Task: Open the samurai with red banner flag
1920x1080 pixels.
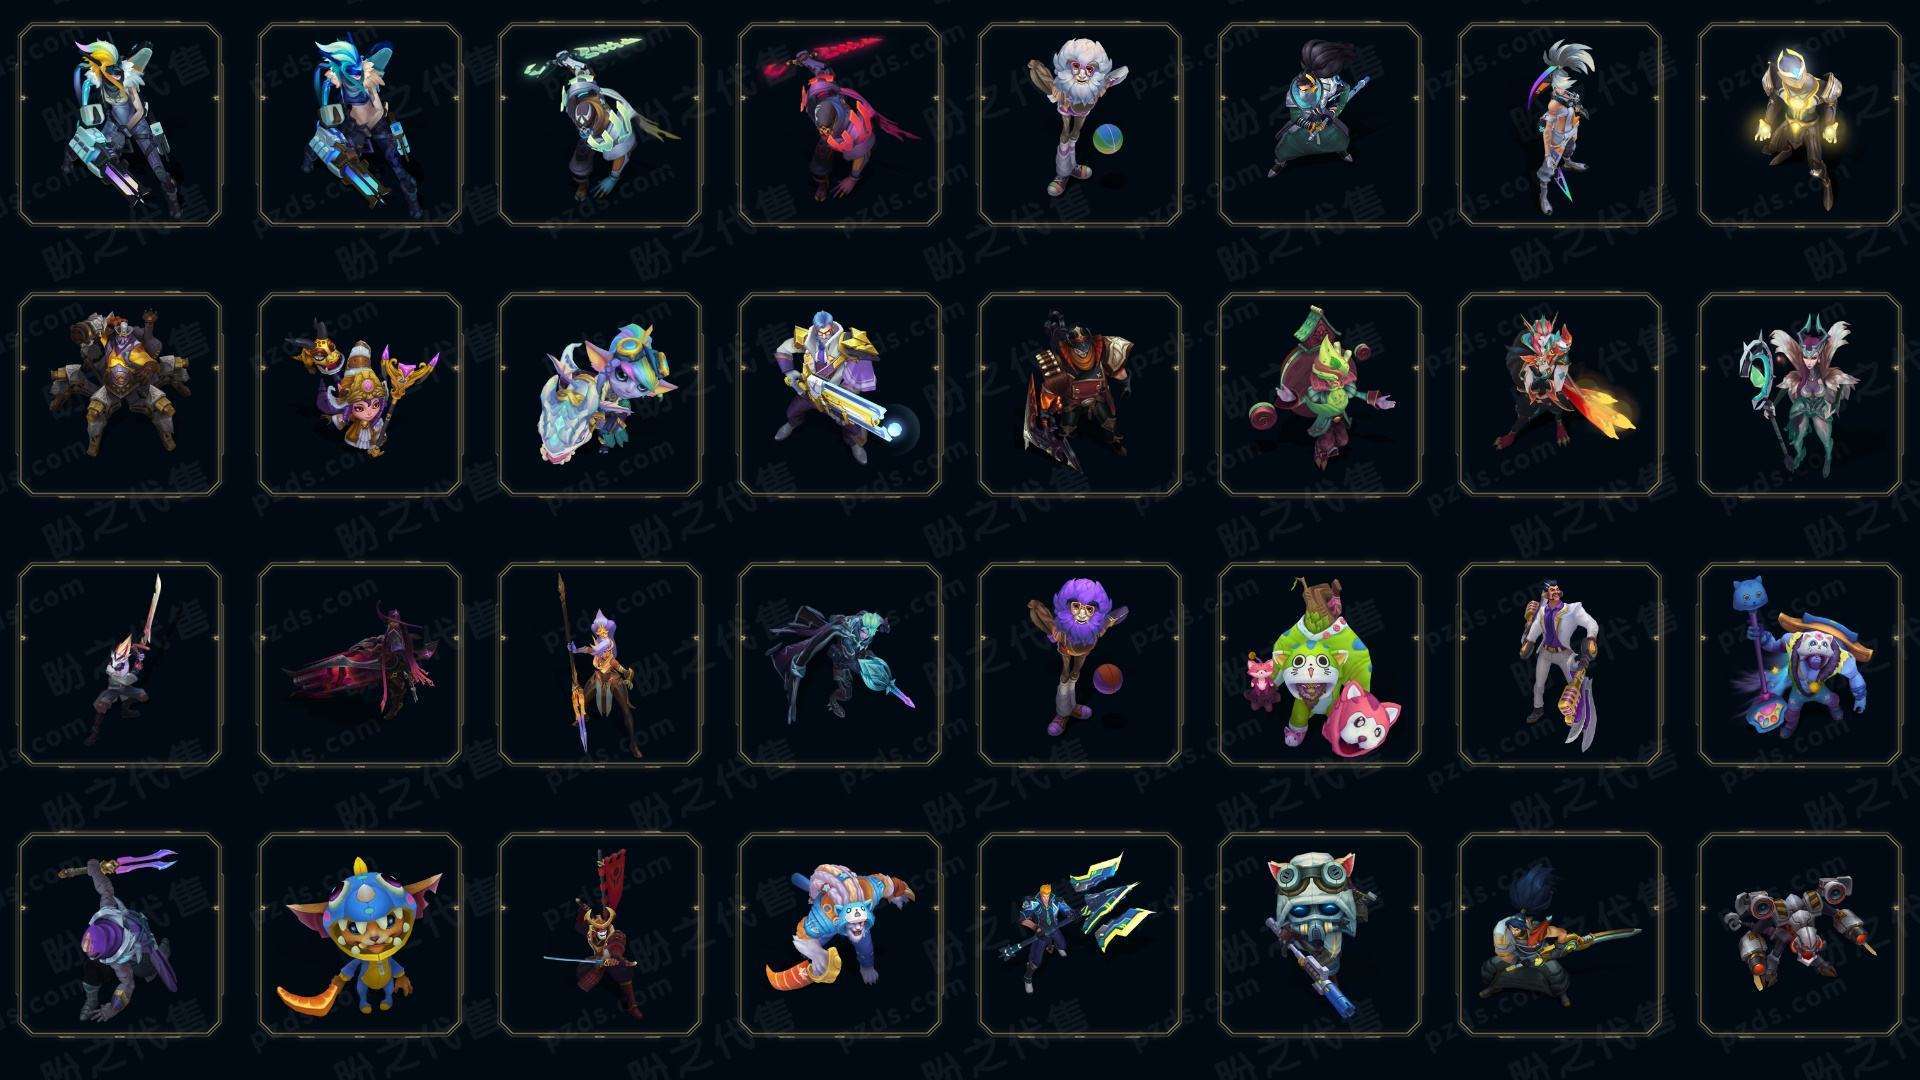Action: tap(599, 935)
